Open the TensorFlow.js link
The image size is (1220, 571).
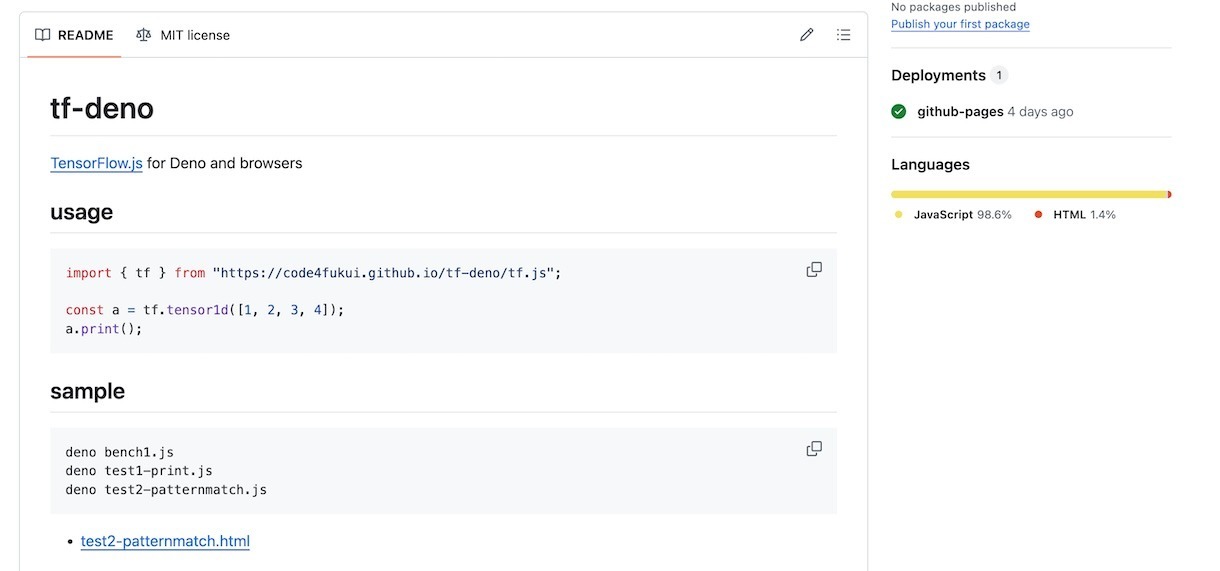click(96, 163)
